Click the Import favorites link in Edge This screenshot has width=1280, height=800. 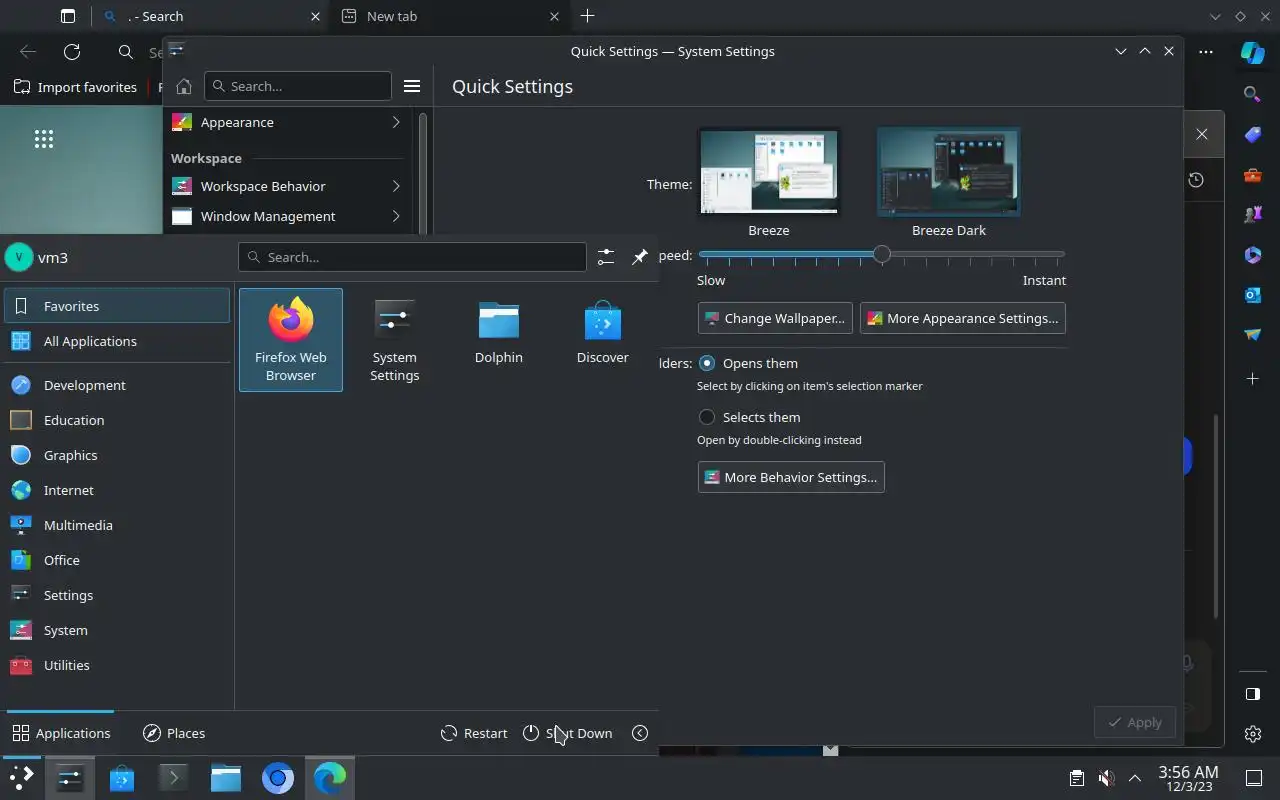(76, 87)
